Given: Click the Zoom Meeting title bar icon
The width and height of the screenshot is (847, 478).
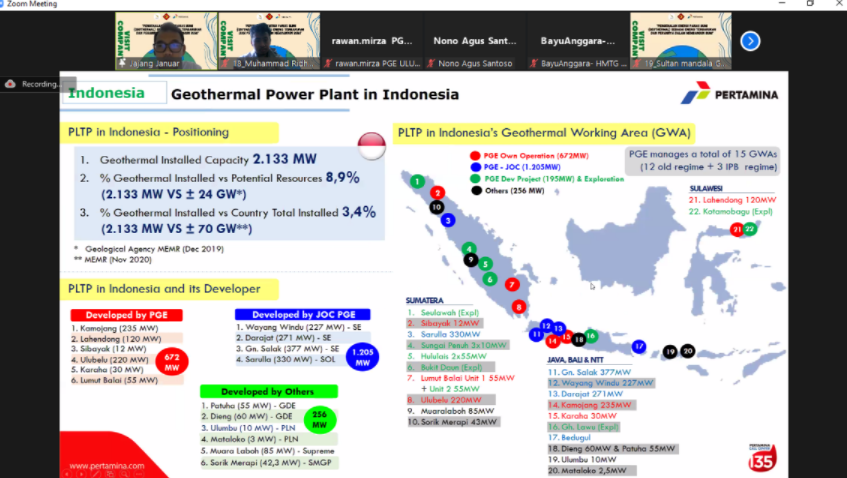Looking at the screenshot, I should 7,5.
